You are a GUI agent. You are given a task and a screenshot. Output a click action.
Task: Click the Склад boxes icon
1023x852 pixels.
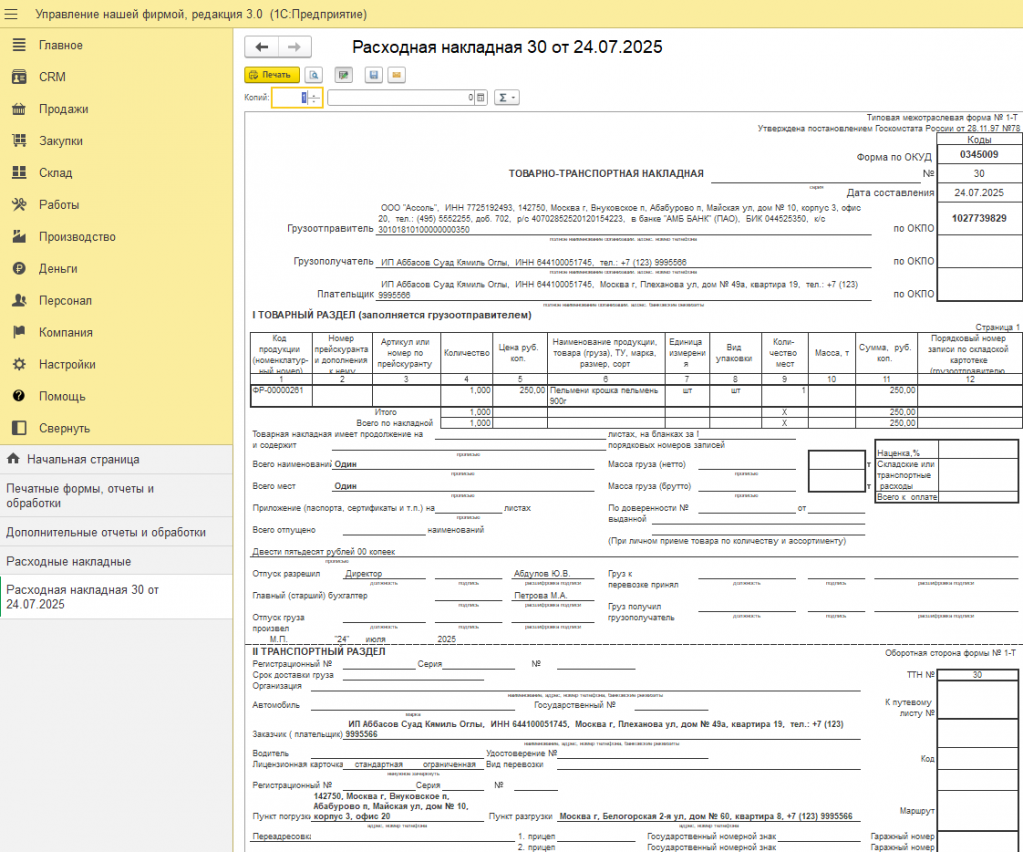[19, 173]
